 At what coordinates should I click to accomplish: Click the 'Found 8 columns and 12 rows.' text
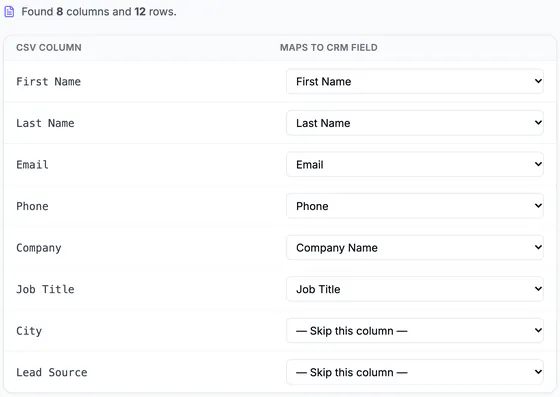pos(99,12)
